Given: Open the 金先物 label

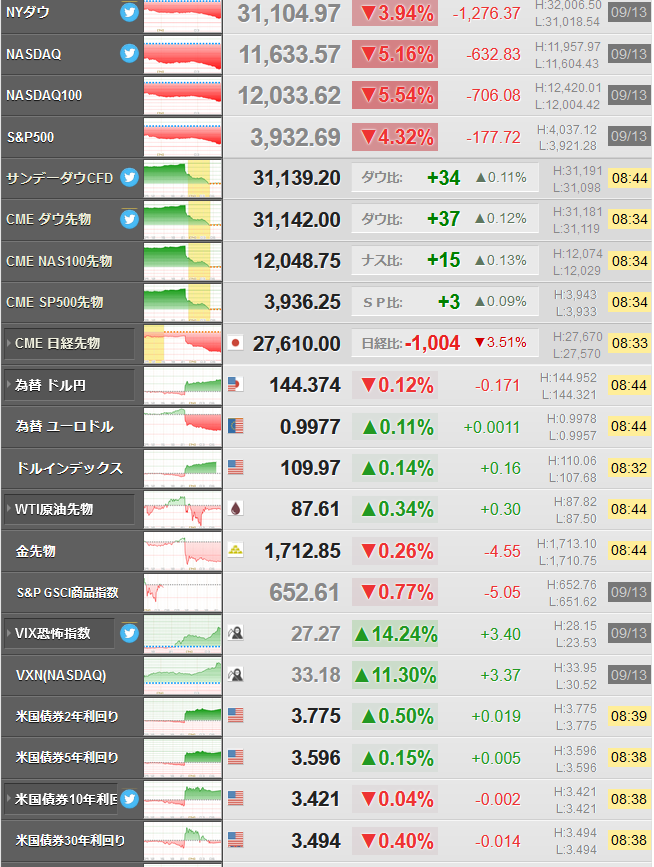Looking at the screenshot, I should click(35, 551).
